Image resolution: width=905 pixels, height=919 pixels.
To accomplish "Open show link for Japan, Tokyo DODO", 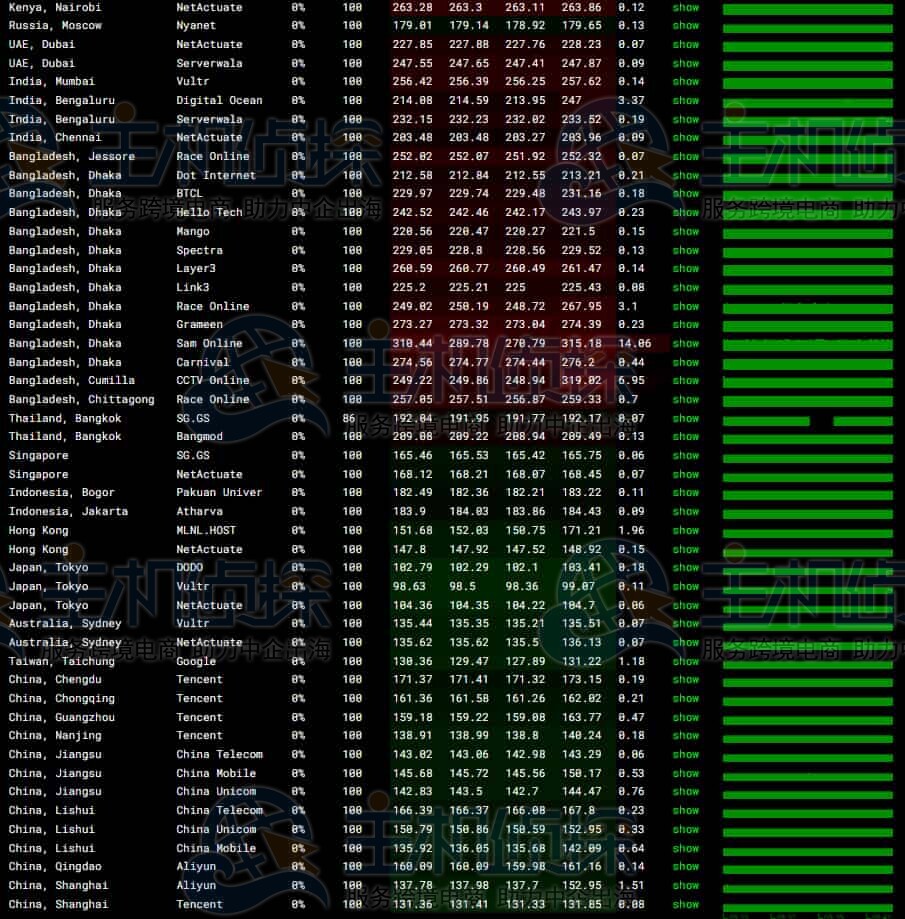I will (686, 568).
